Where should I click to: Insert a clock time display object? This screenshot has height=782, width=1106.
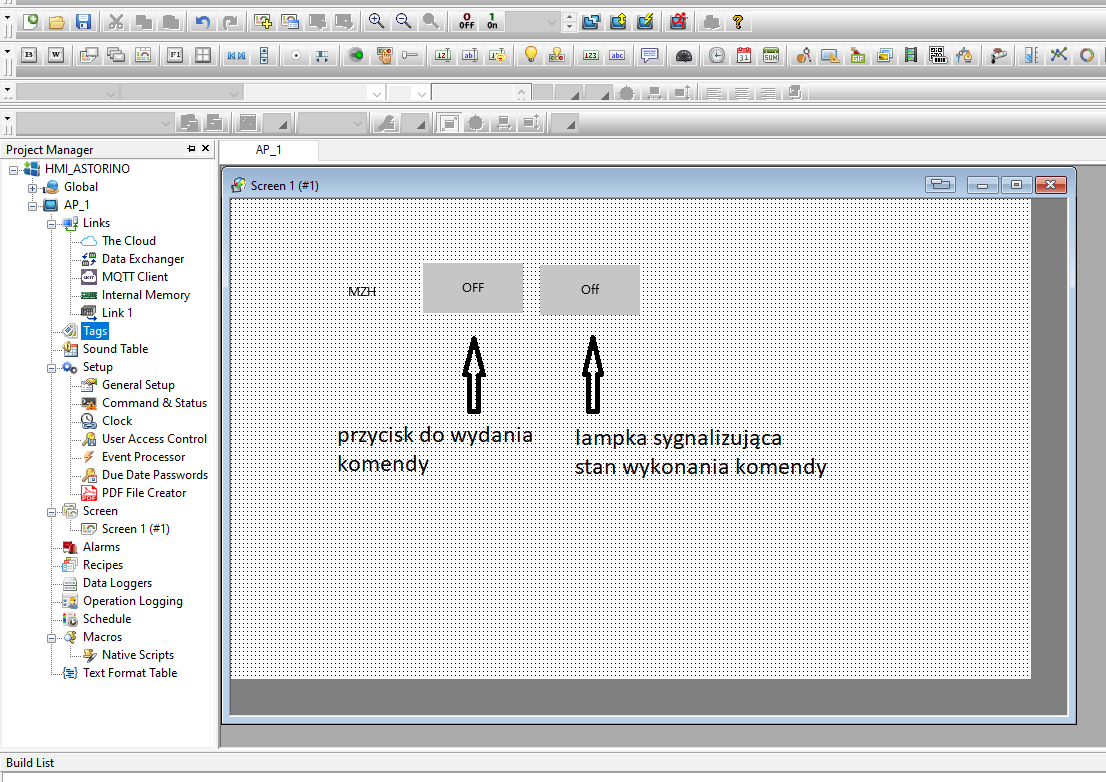[x=717, y=55]
